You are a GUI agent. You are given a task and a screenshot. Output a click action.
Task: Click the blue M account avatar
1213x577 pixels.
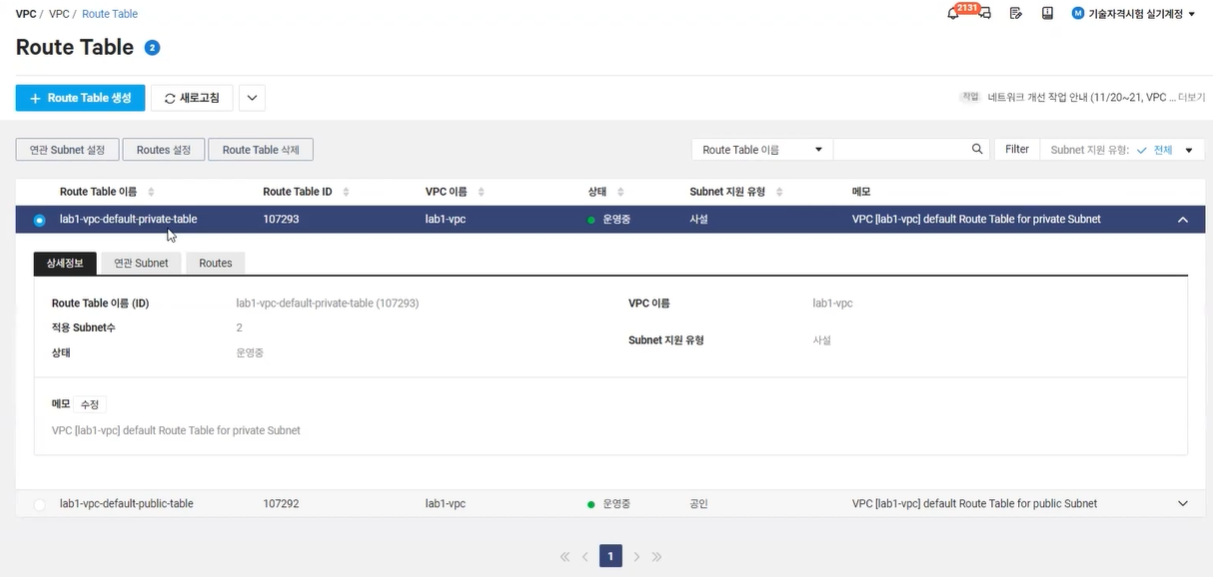tap(1077, 14)
